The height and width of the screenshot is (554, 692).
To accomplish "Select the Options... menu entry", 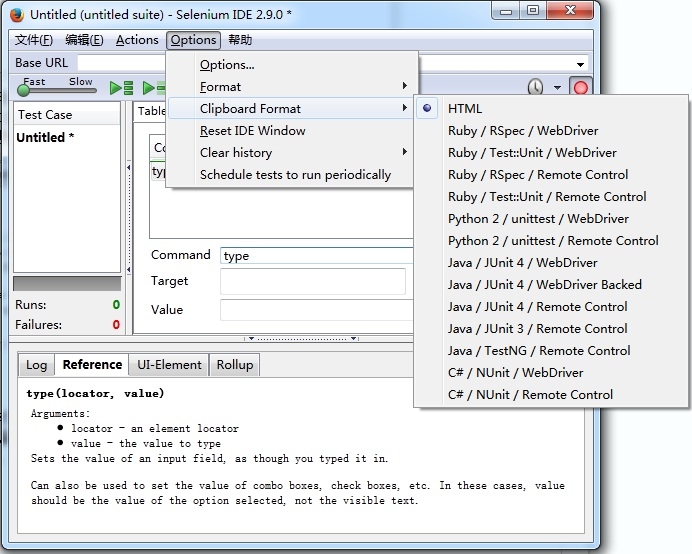I will click(291, 65).
